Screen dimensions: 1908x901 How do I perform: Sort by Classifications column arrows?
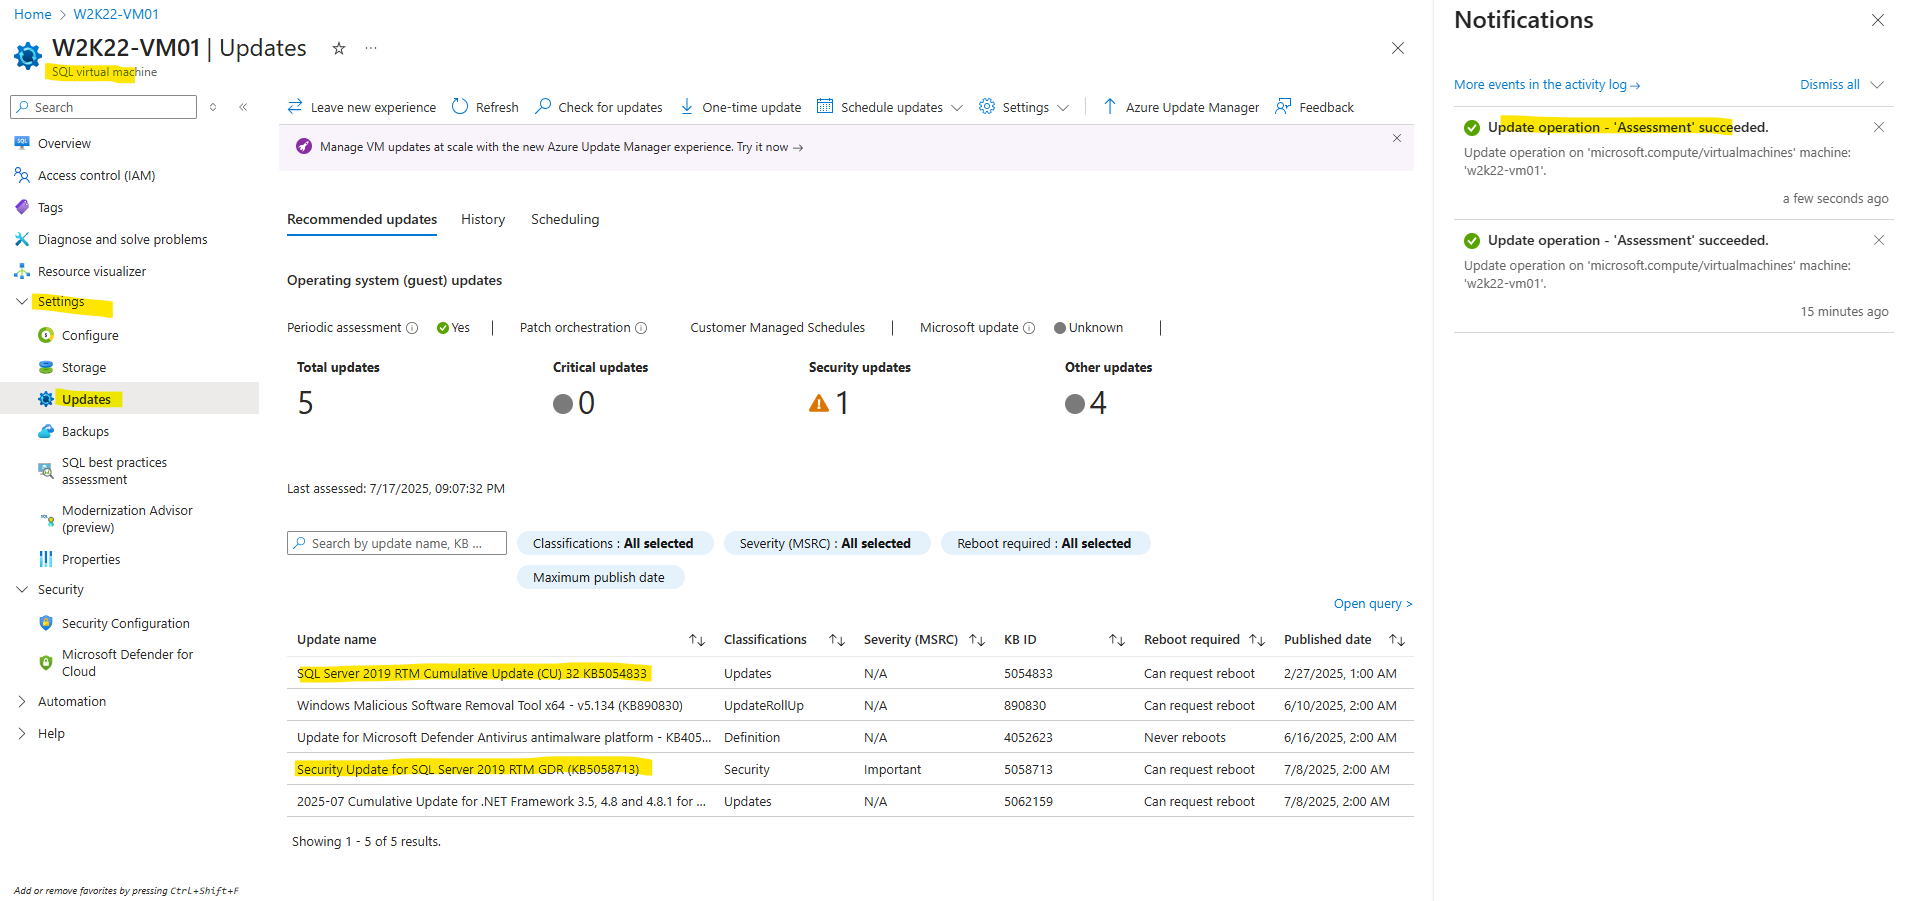click(x=837, y=640)
